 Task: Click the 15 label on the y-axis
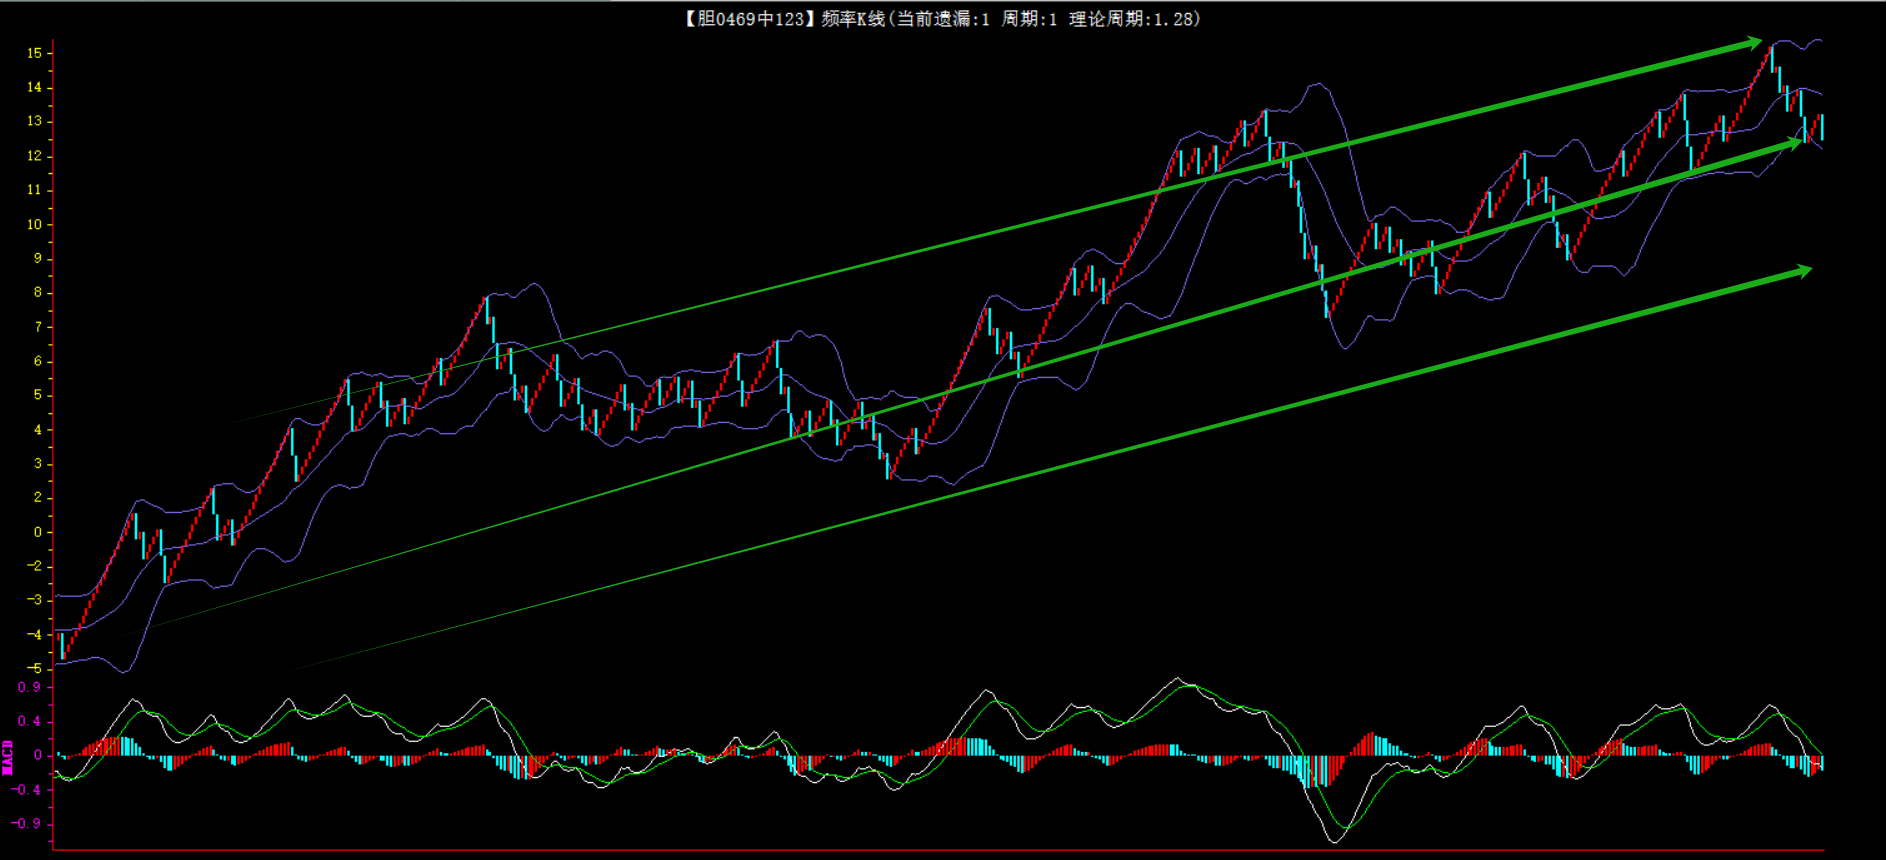pyautogui.click(x=35, y=53)
